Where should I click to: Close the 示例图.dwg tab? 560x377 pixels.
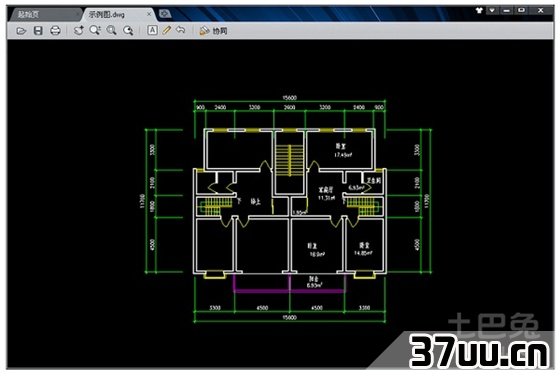(x=149, y=14)
